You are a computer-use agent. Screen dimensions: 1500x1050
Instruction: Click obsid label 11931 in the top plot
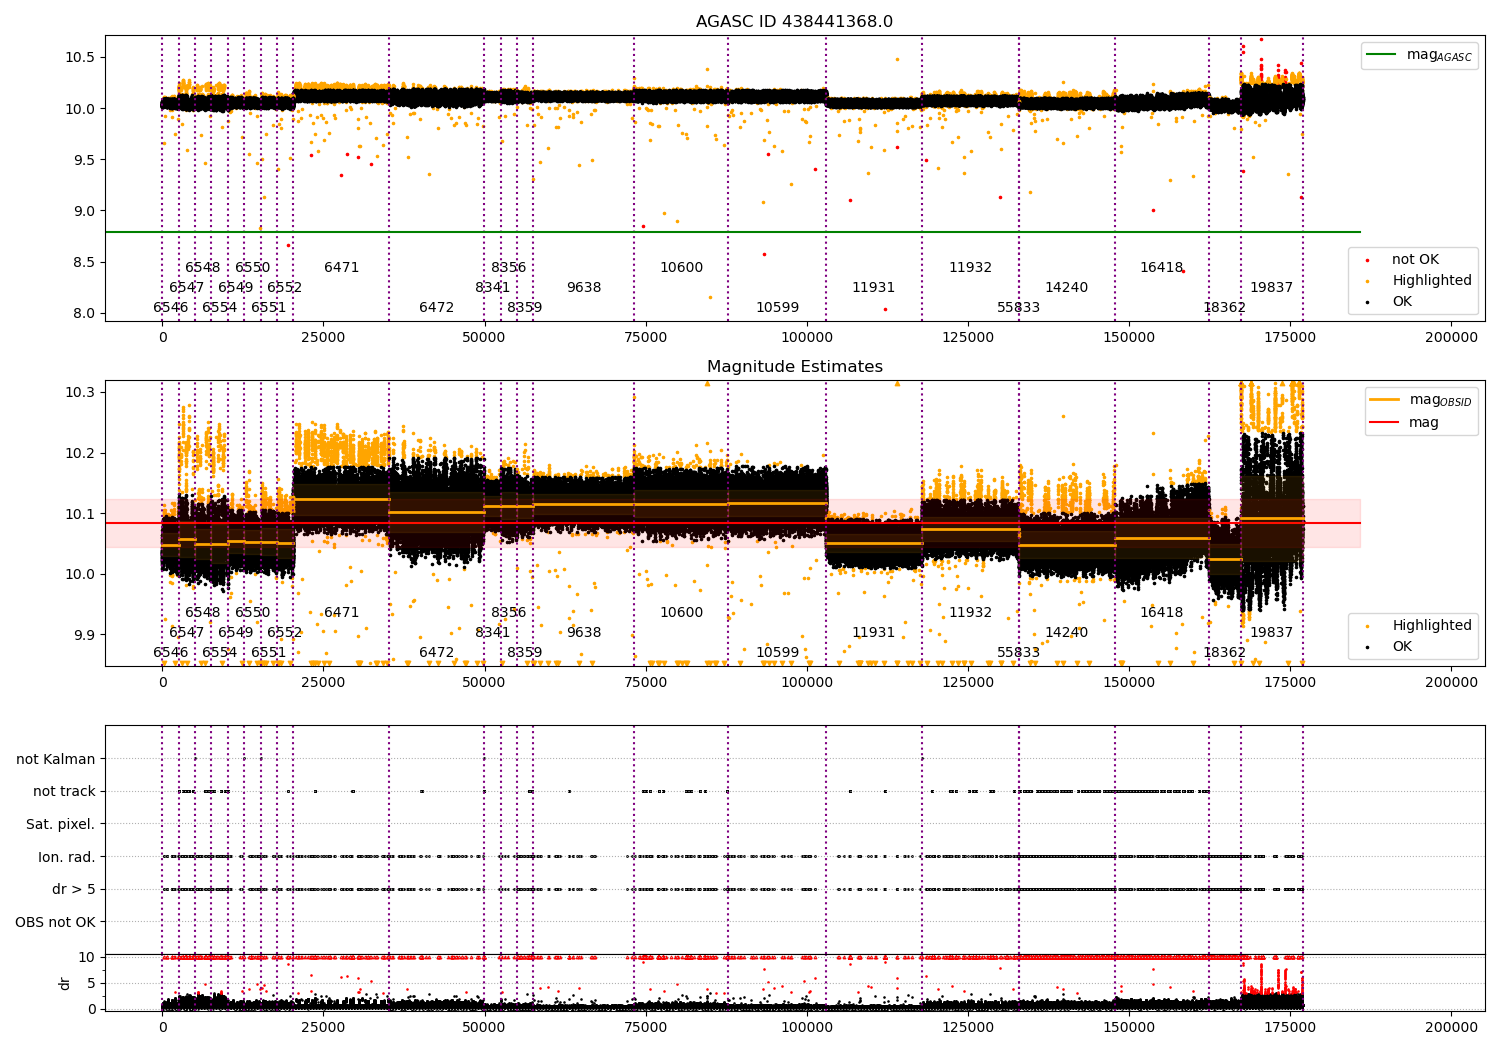[x=873, y=287]
